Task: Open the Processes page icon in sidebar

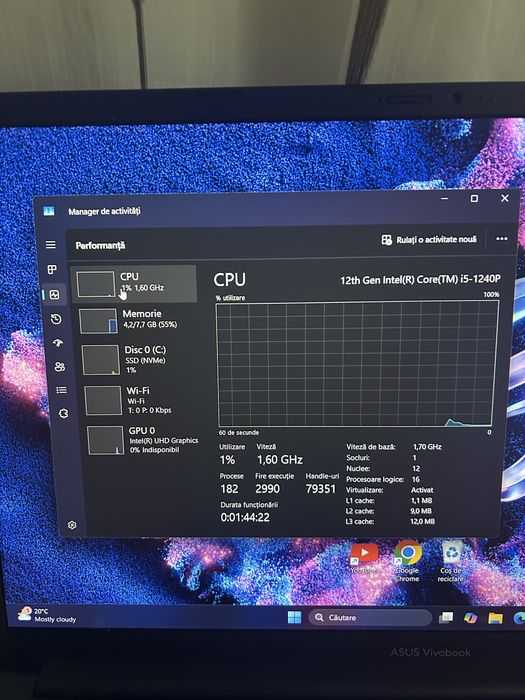Action: (52, 269)
